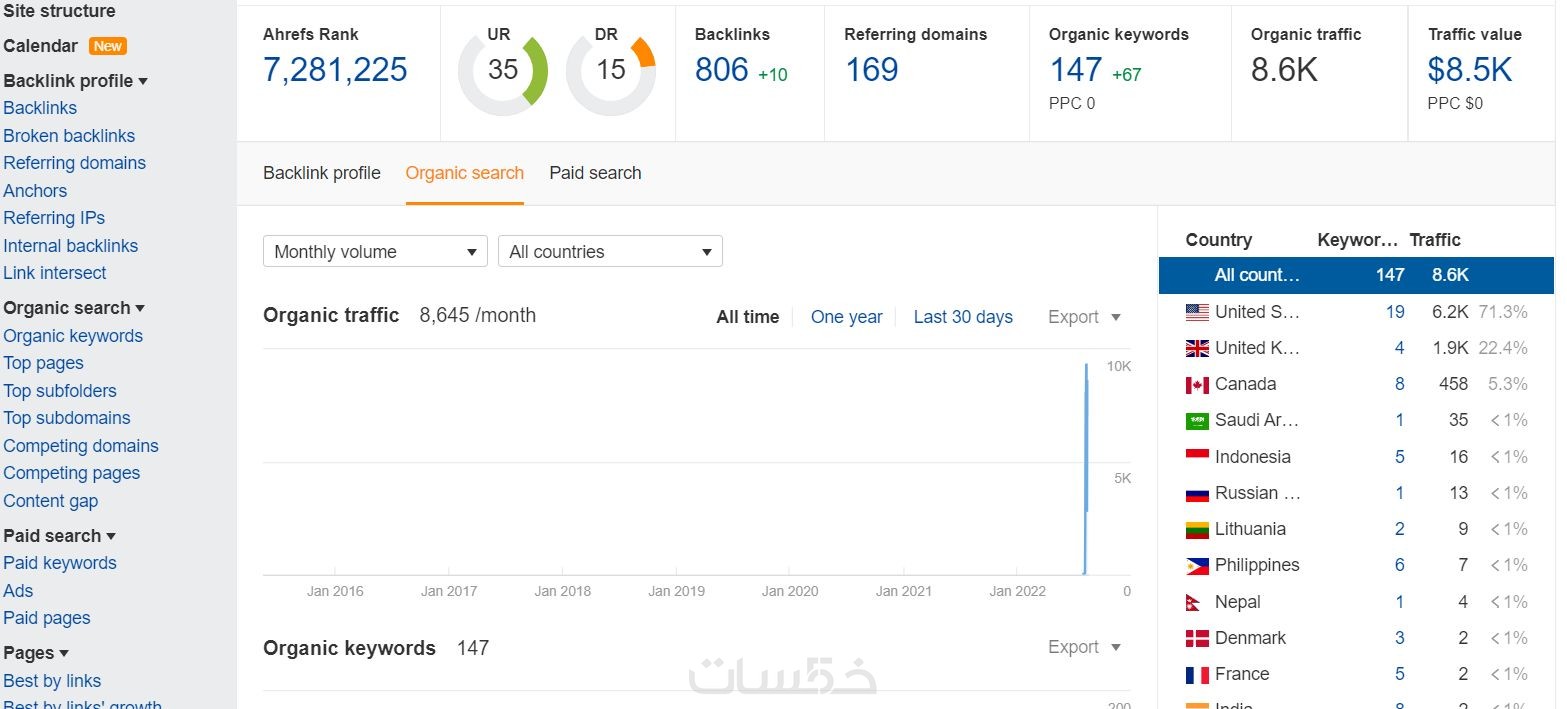Open Competing domains report
1567x709 pixels.
pyautogui.click(x=81, y=446)
